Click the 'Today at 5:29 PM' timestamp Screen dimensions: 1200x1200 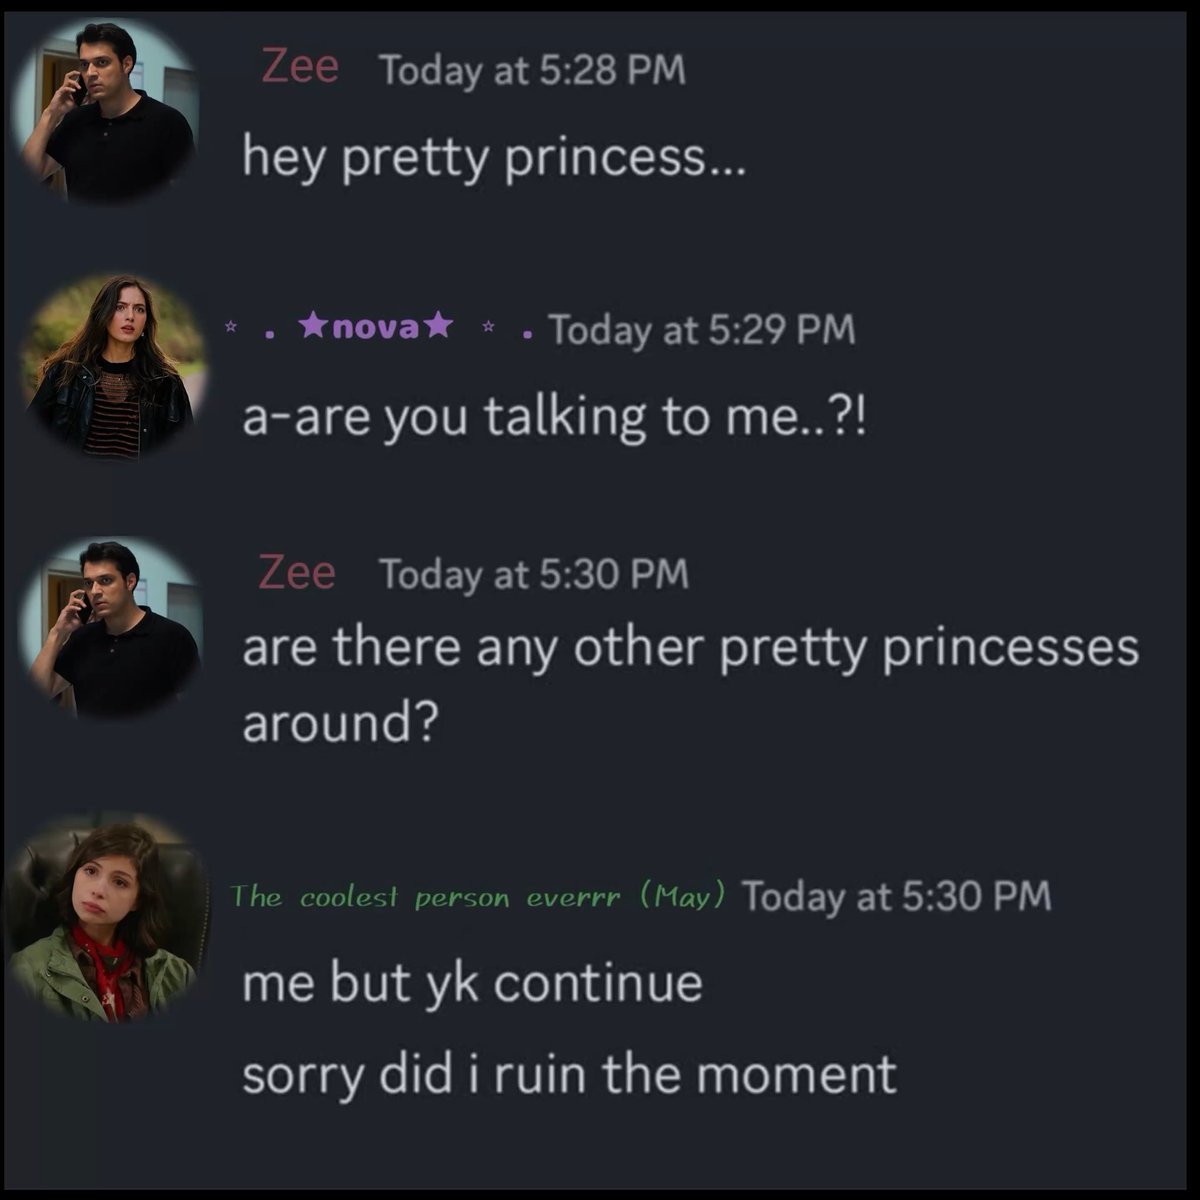coord(702,329)
